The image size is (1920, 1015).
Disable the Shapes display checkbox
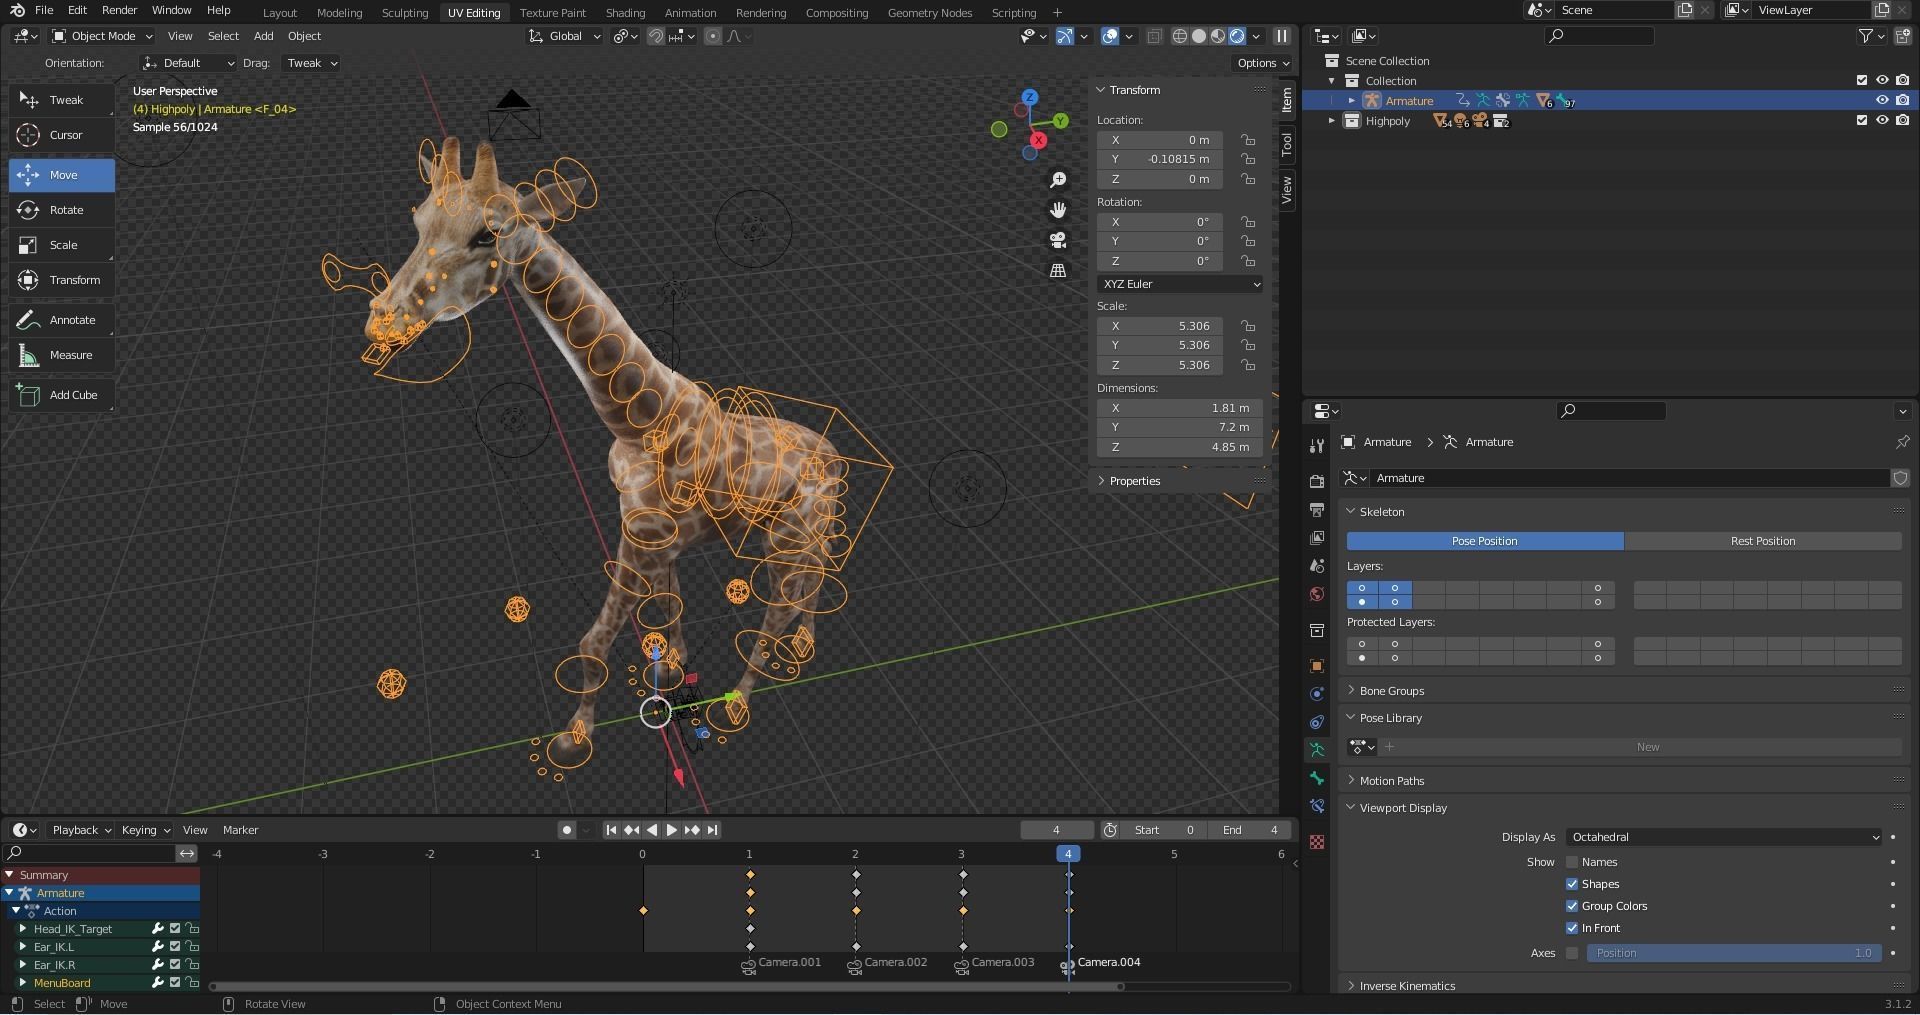tap(1572, 884)
